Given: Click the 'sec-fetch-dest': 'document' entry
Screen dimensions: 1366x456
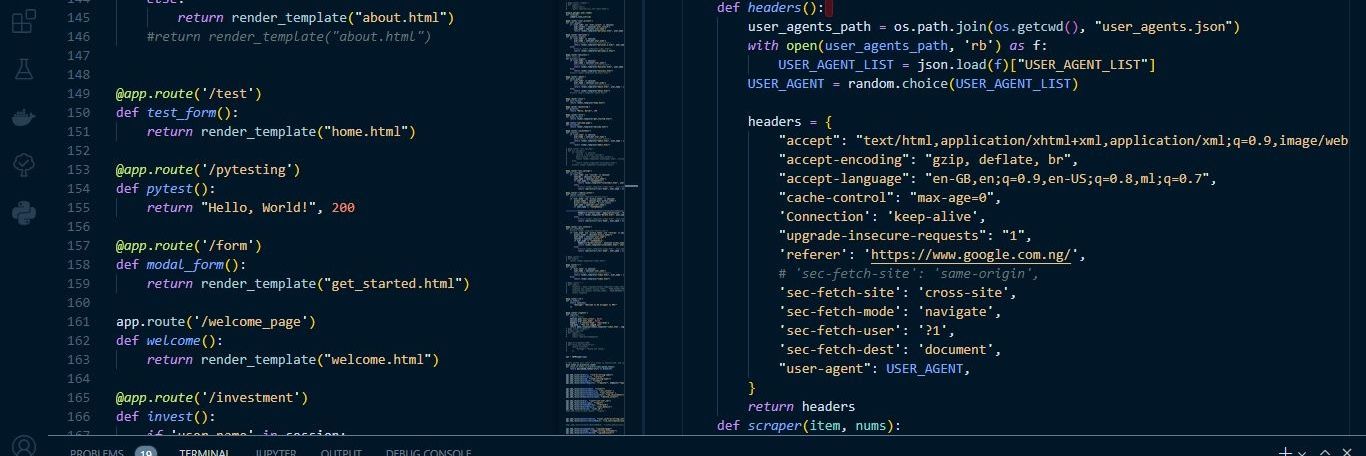Looking at the screenshot, I should tap(894, 349).
